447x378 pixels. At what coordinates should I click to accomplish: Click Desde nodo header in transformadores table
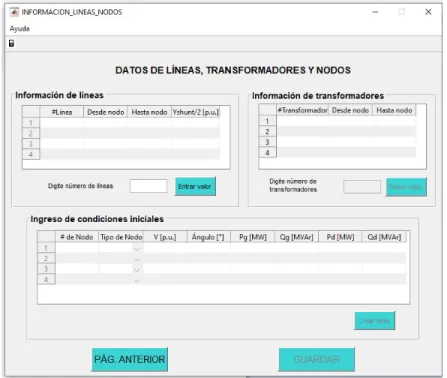pyautogui.click(x=350, y=110)
